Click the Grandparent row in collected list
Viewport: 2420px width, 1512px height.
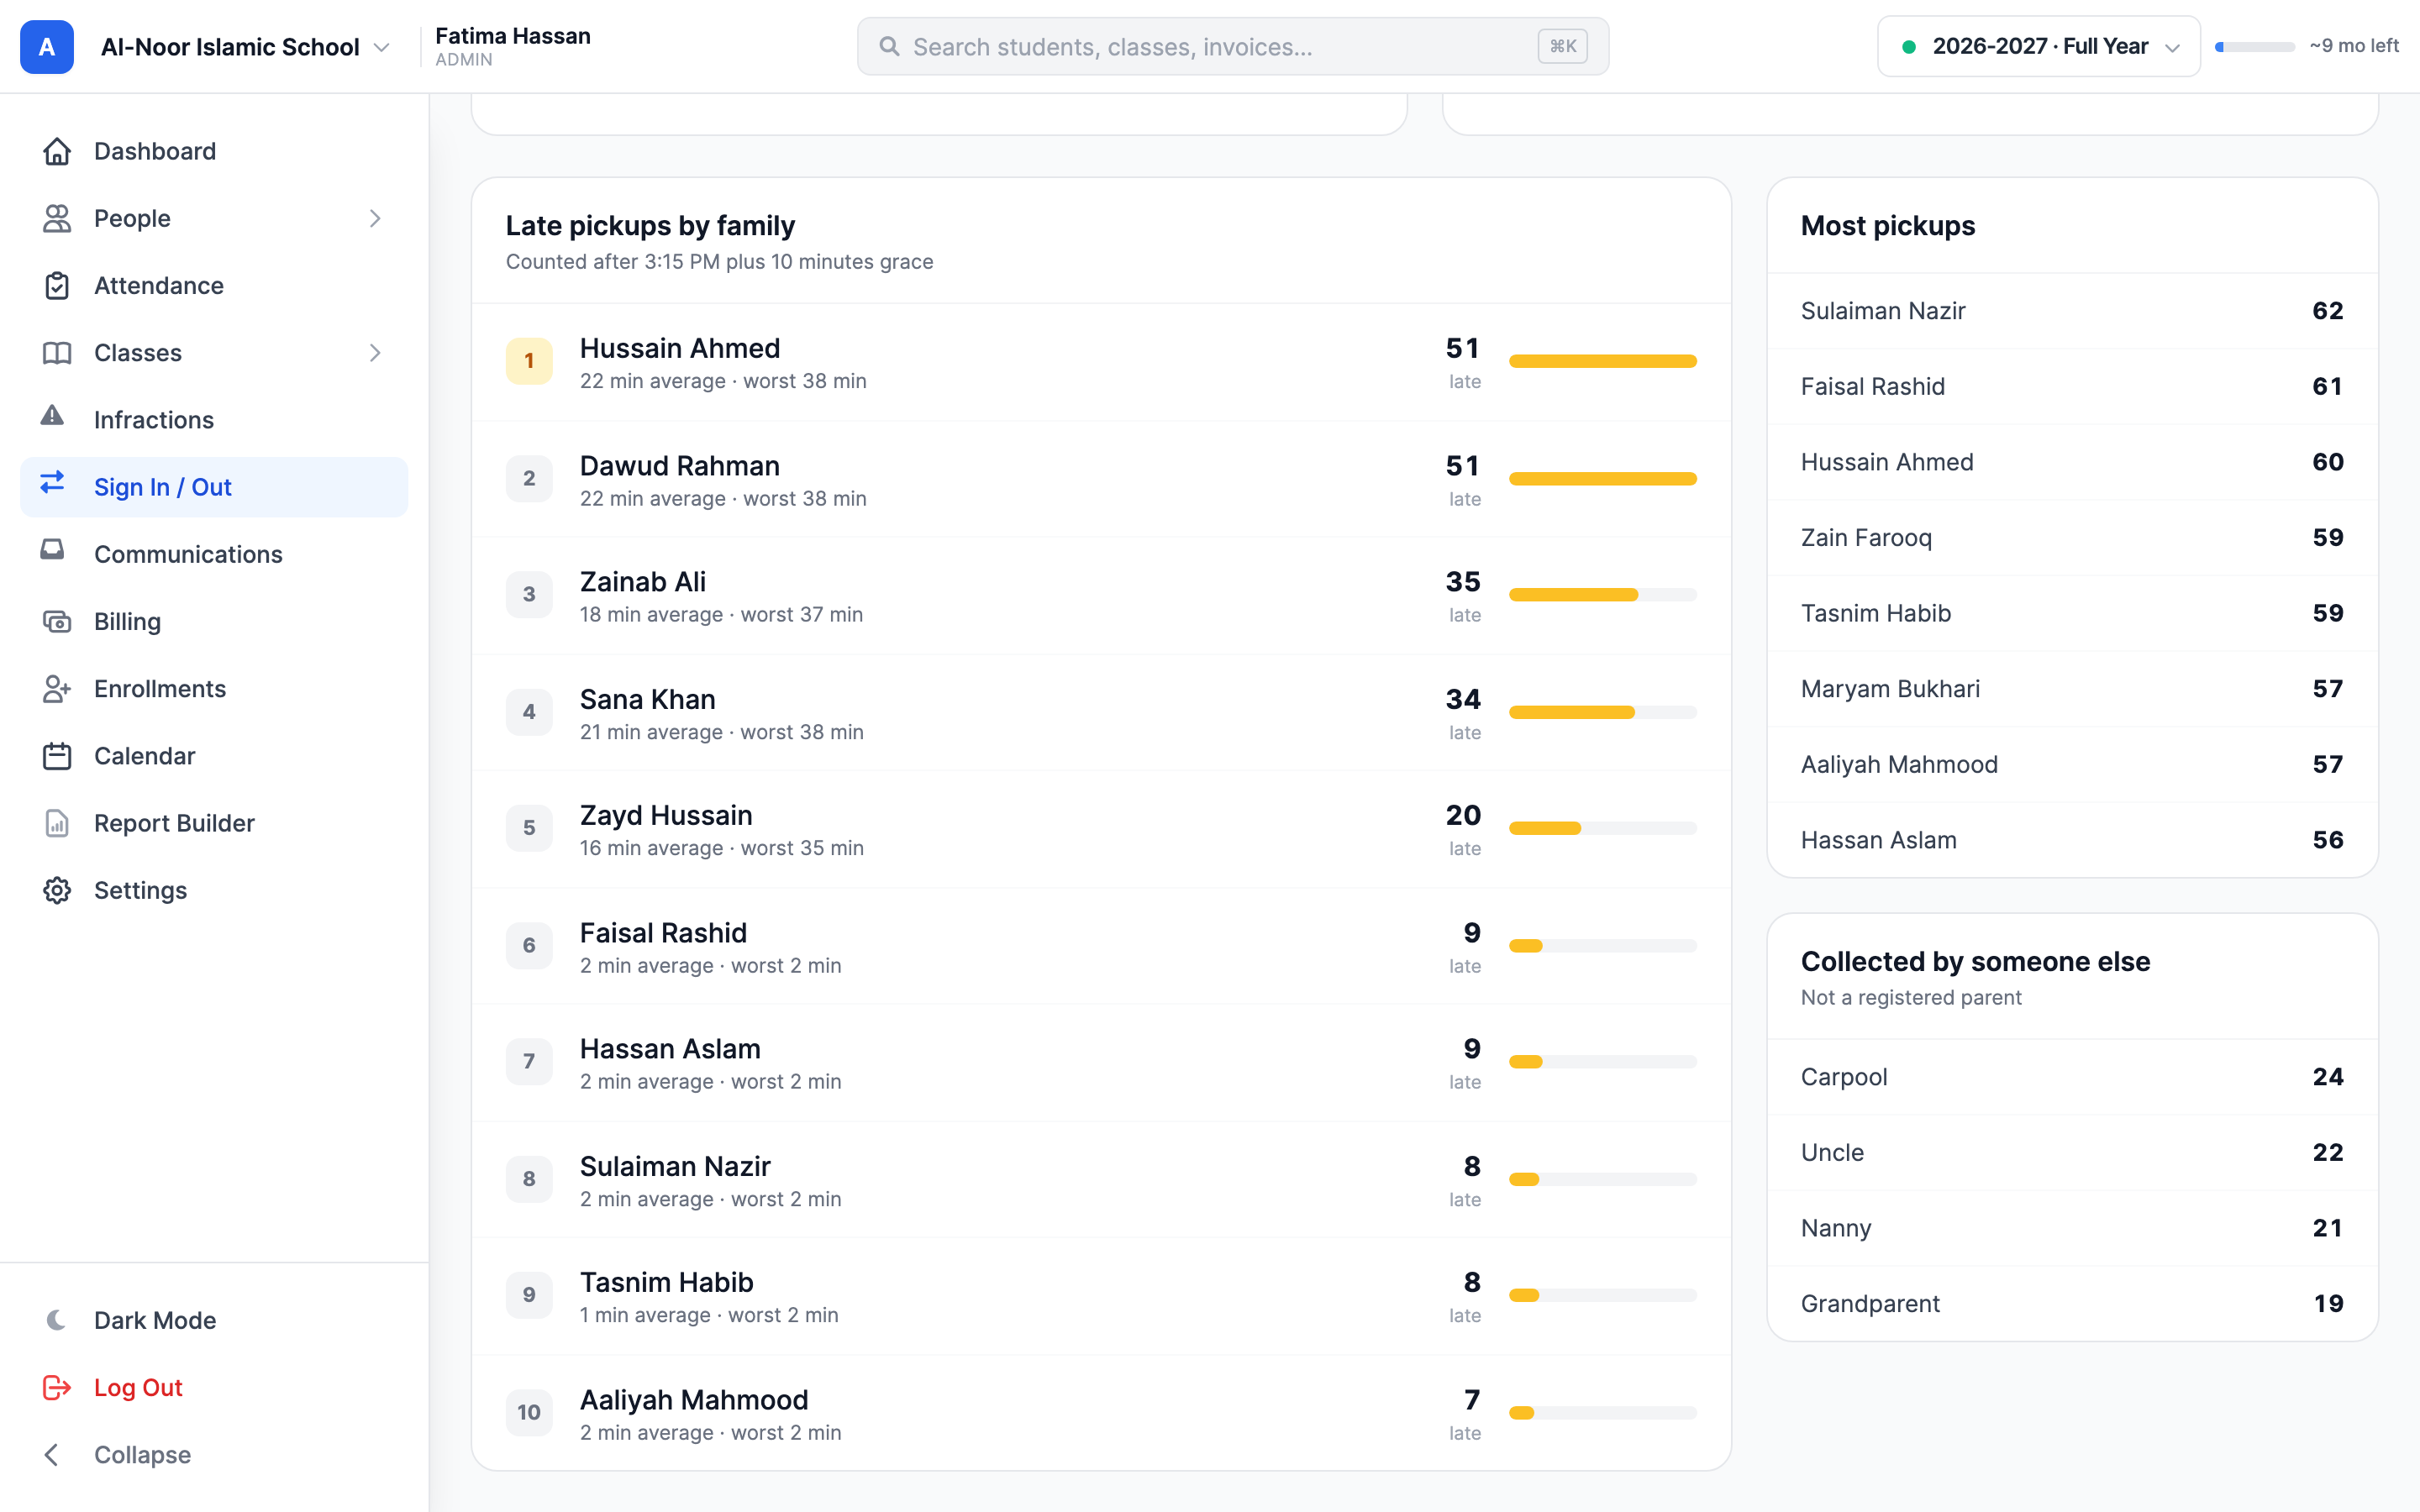[x=2072, y=1303]
